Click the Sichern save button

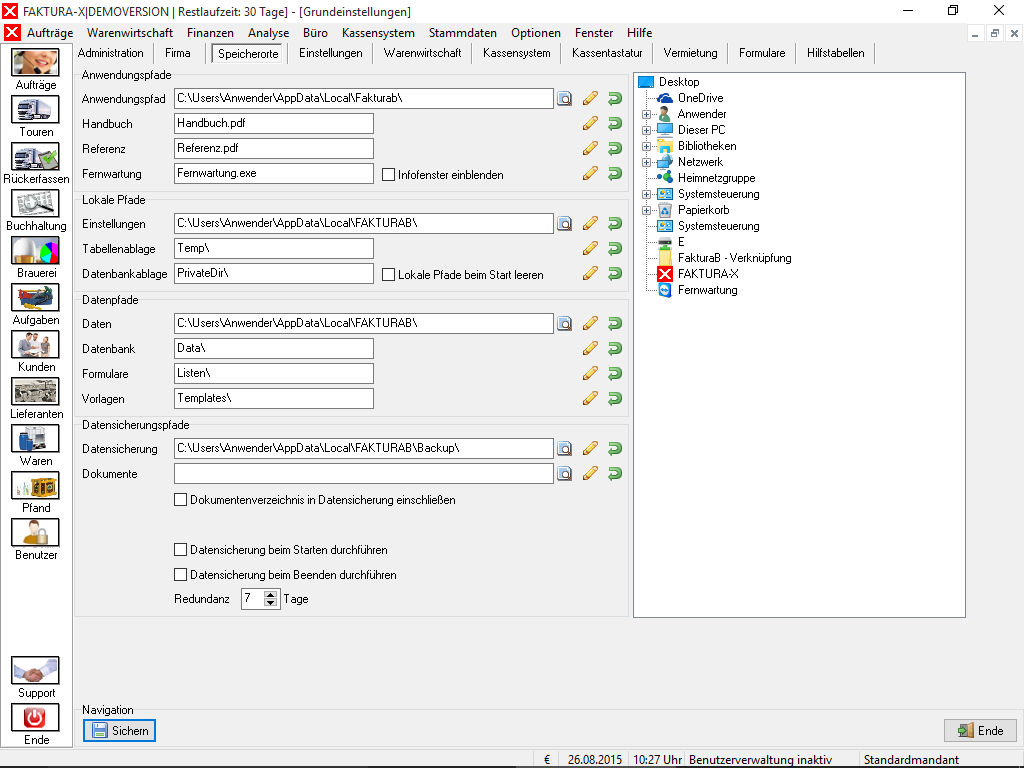point(120,730)
